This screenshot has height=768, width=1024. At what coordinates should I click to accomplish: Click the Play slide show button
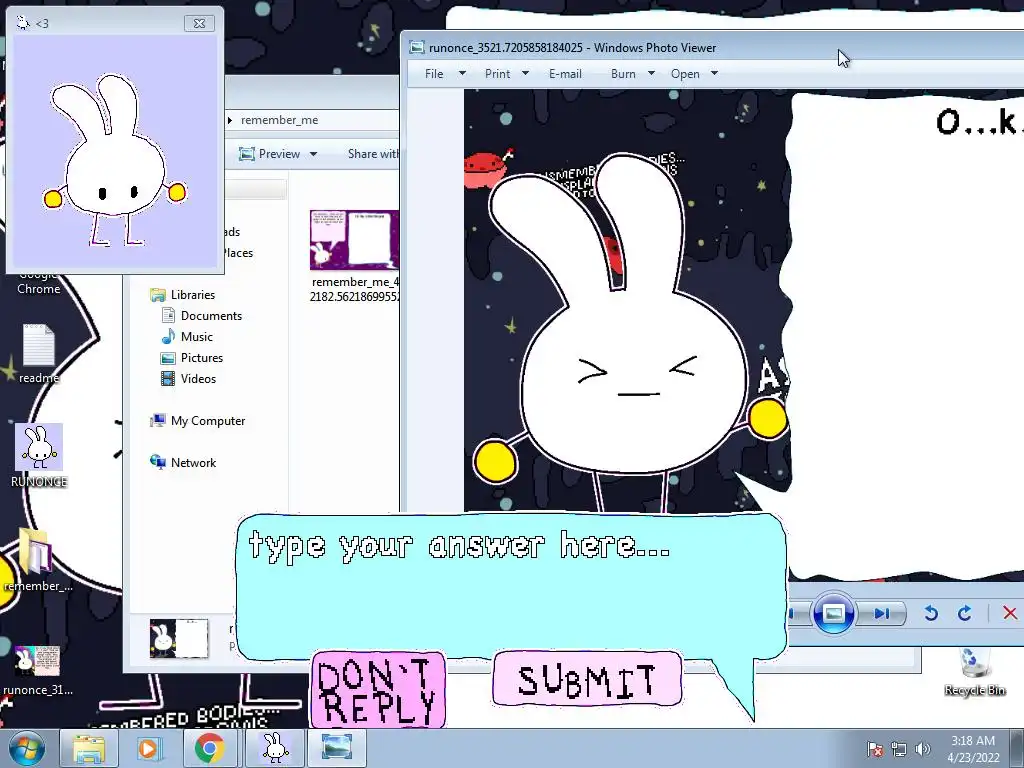tap(833, 613)
